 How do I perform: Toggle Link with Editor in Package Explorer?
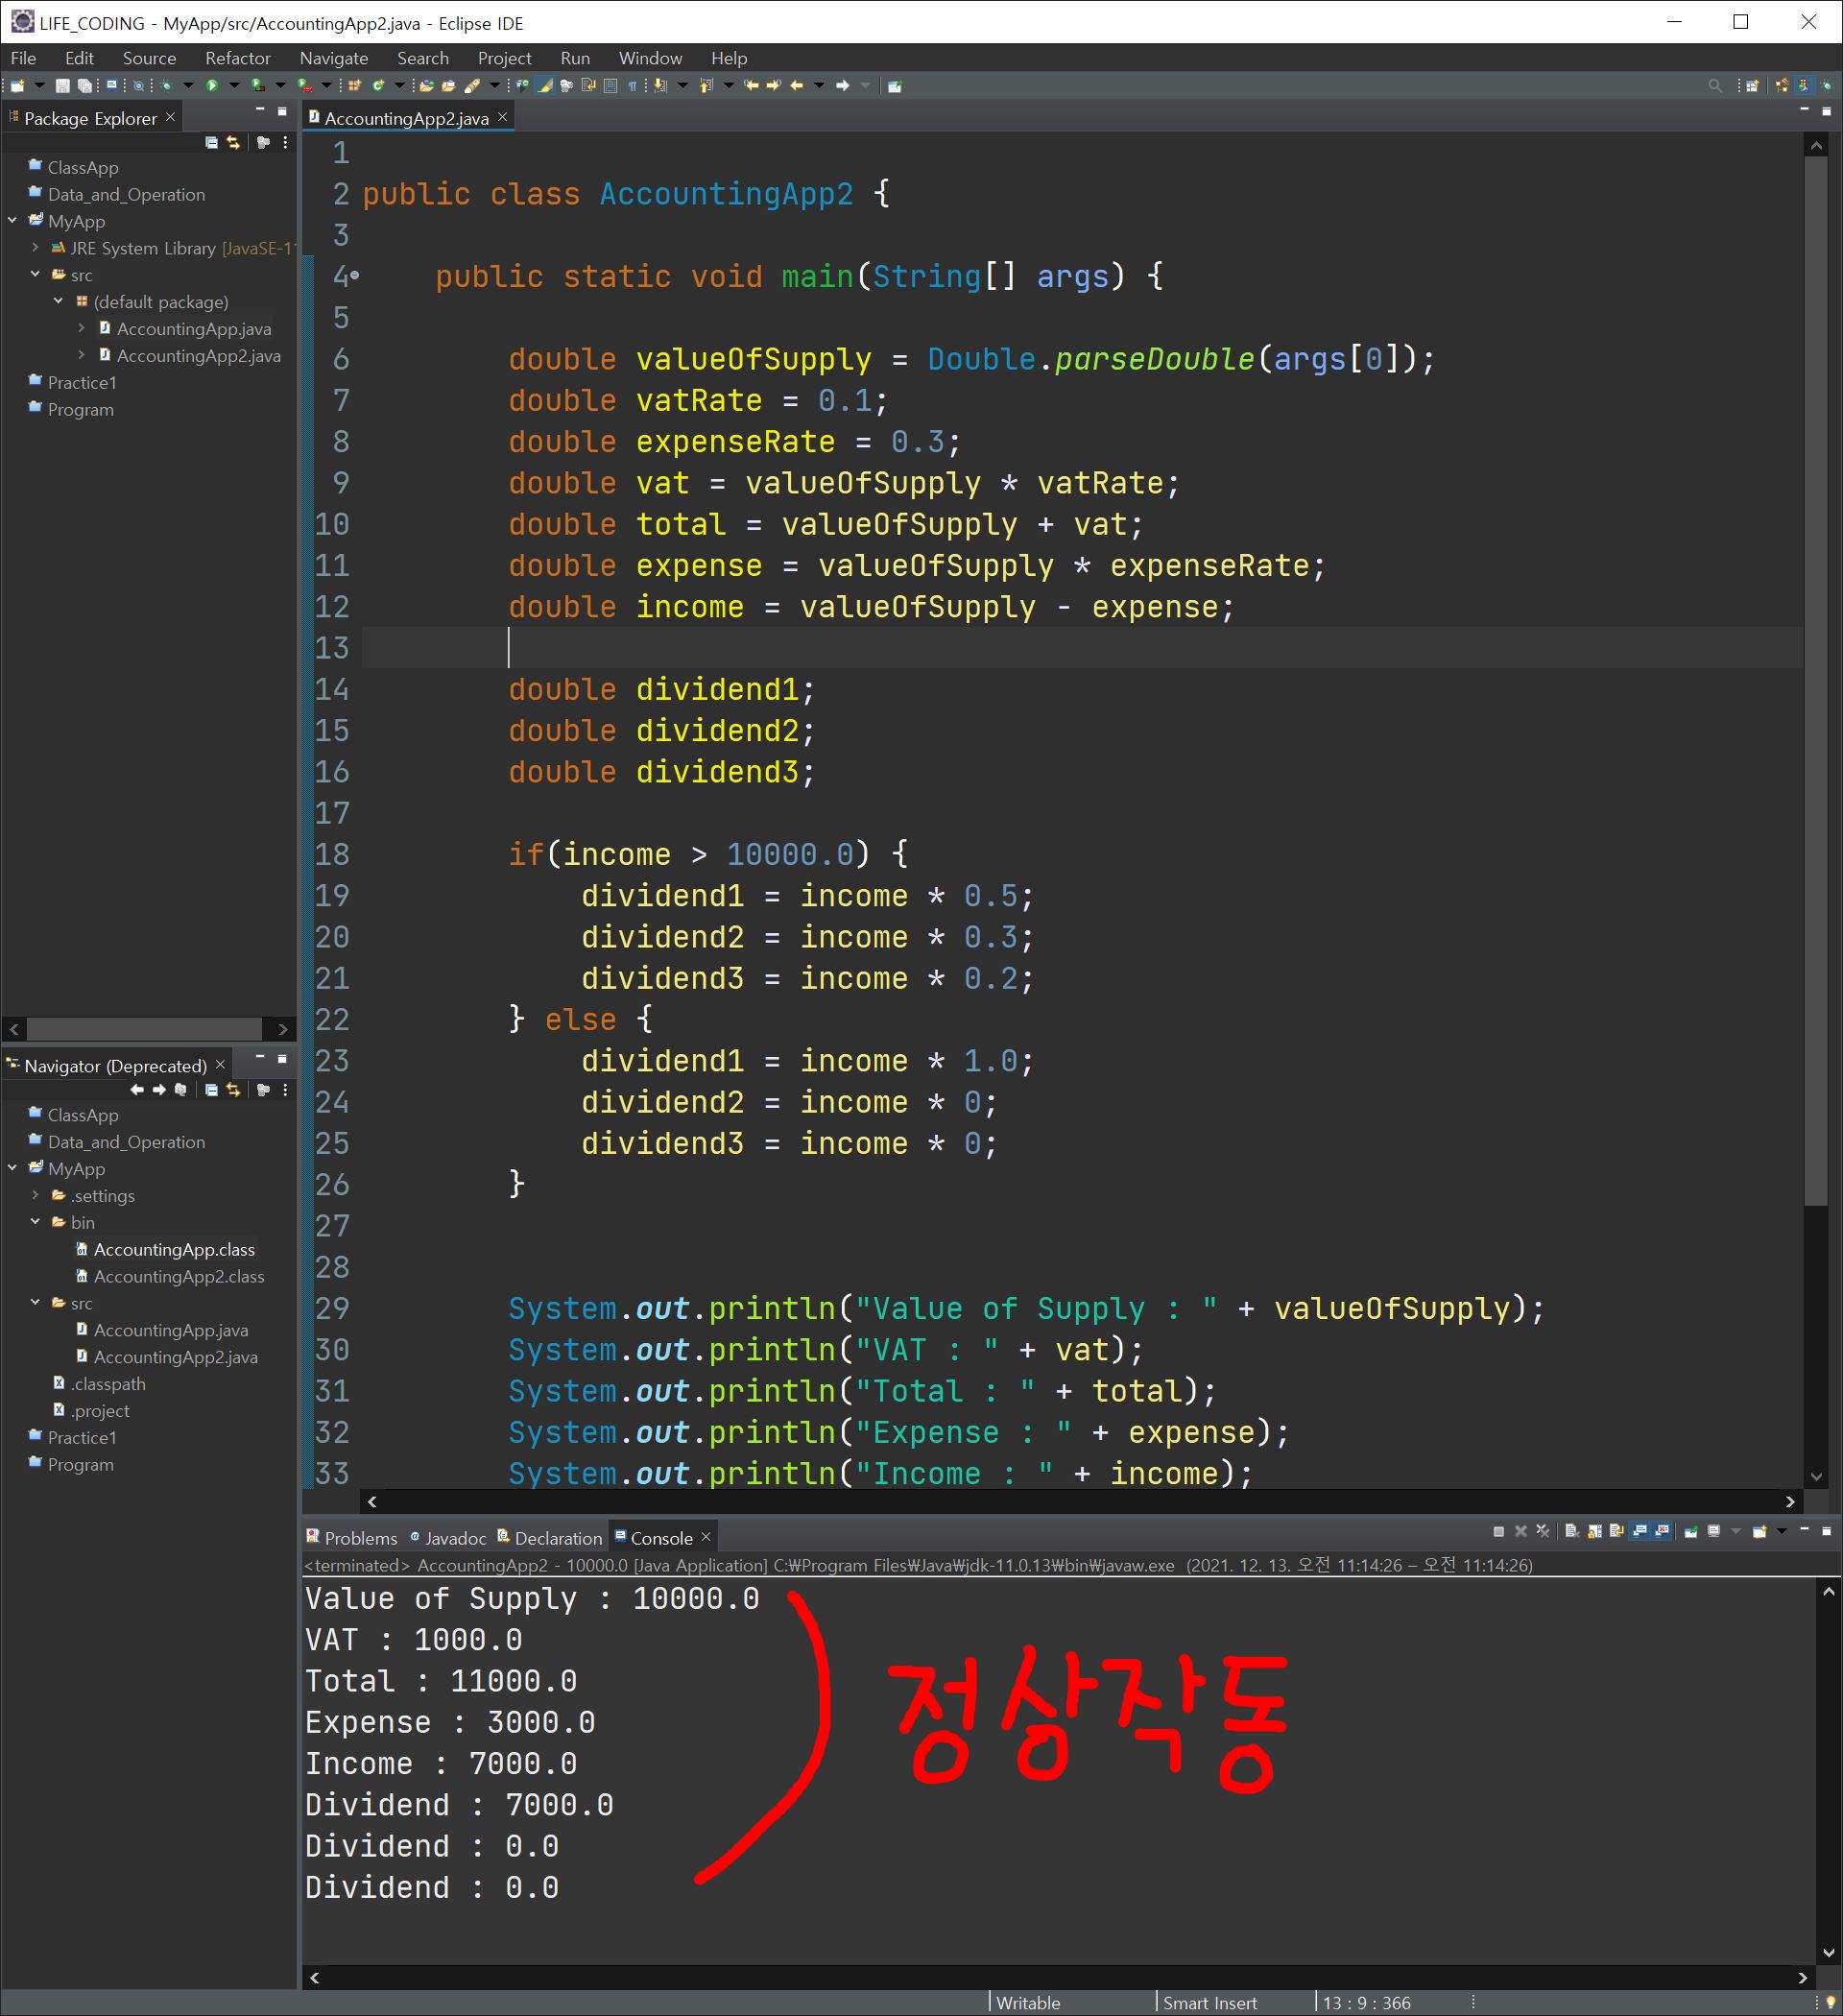point(234,143)
